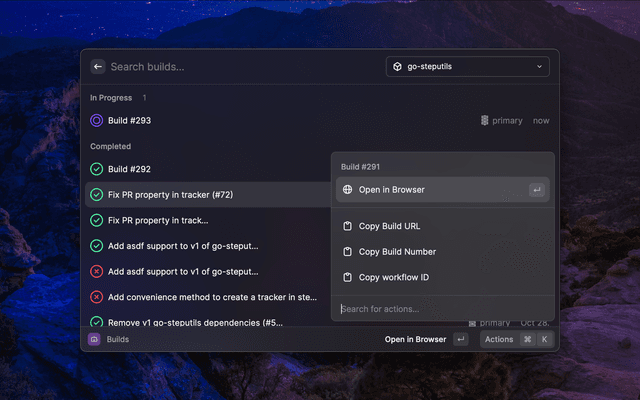The width and height of the screenshot is (640, 400).
Task: Click the globe icon next to Open in Browser
Action: (347, 190)
